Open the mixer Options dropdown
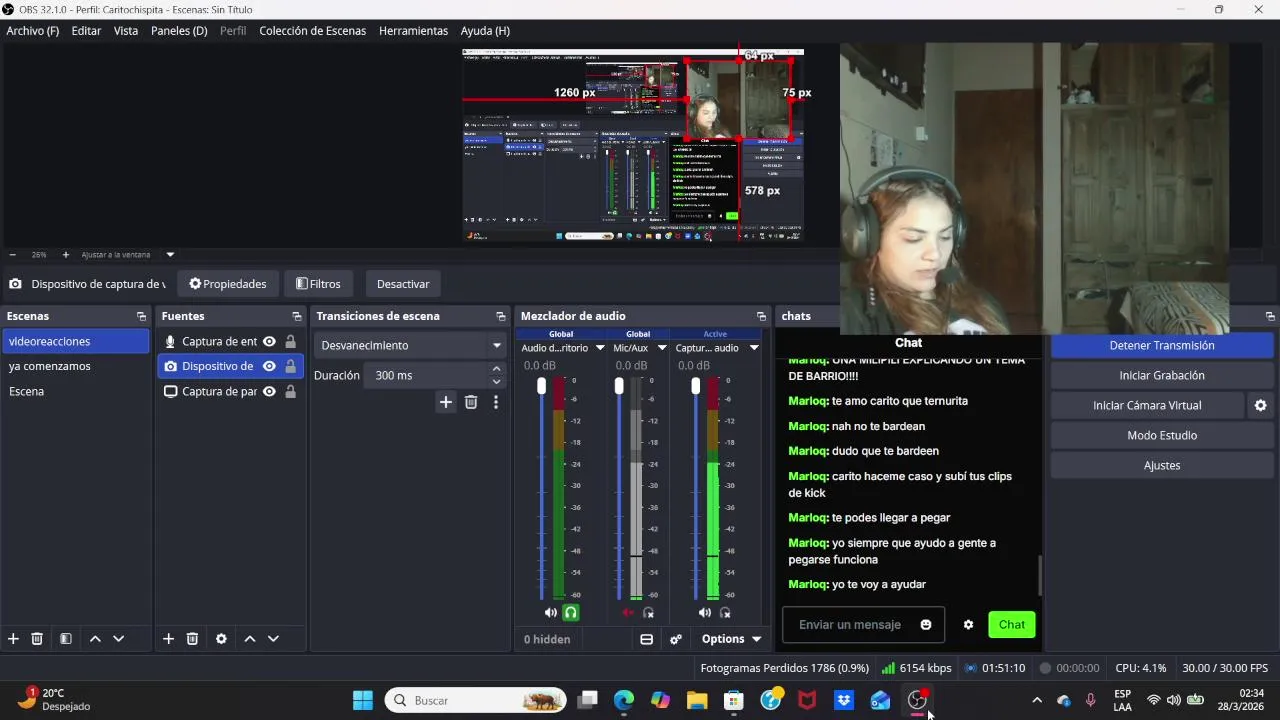The image size is (1280, 720). click(731, 639)
